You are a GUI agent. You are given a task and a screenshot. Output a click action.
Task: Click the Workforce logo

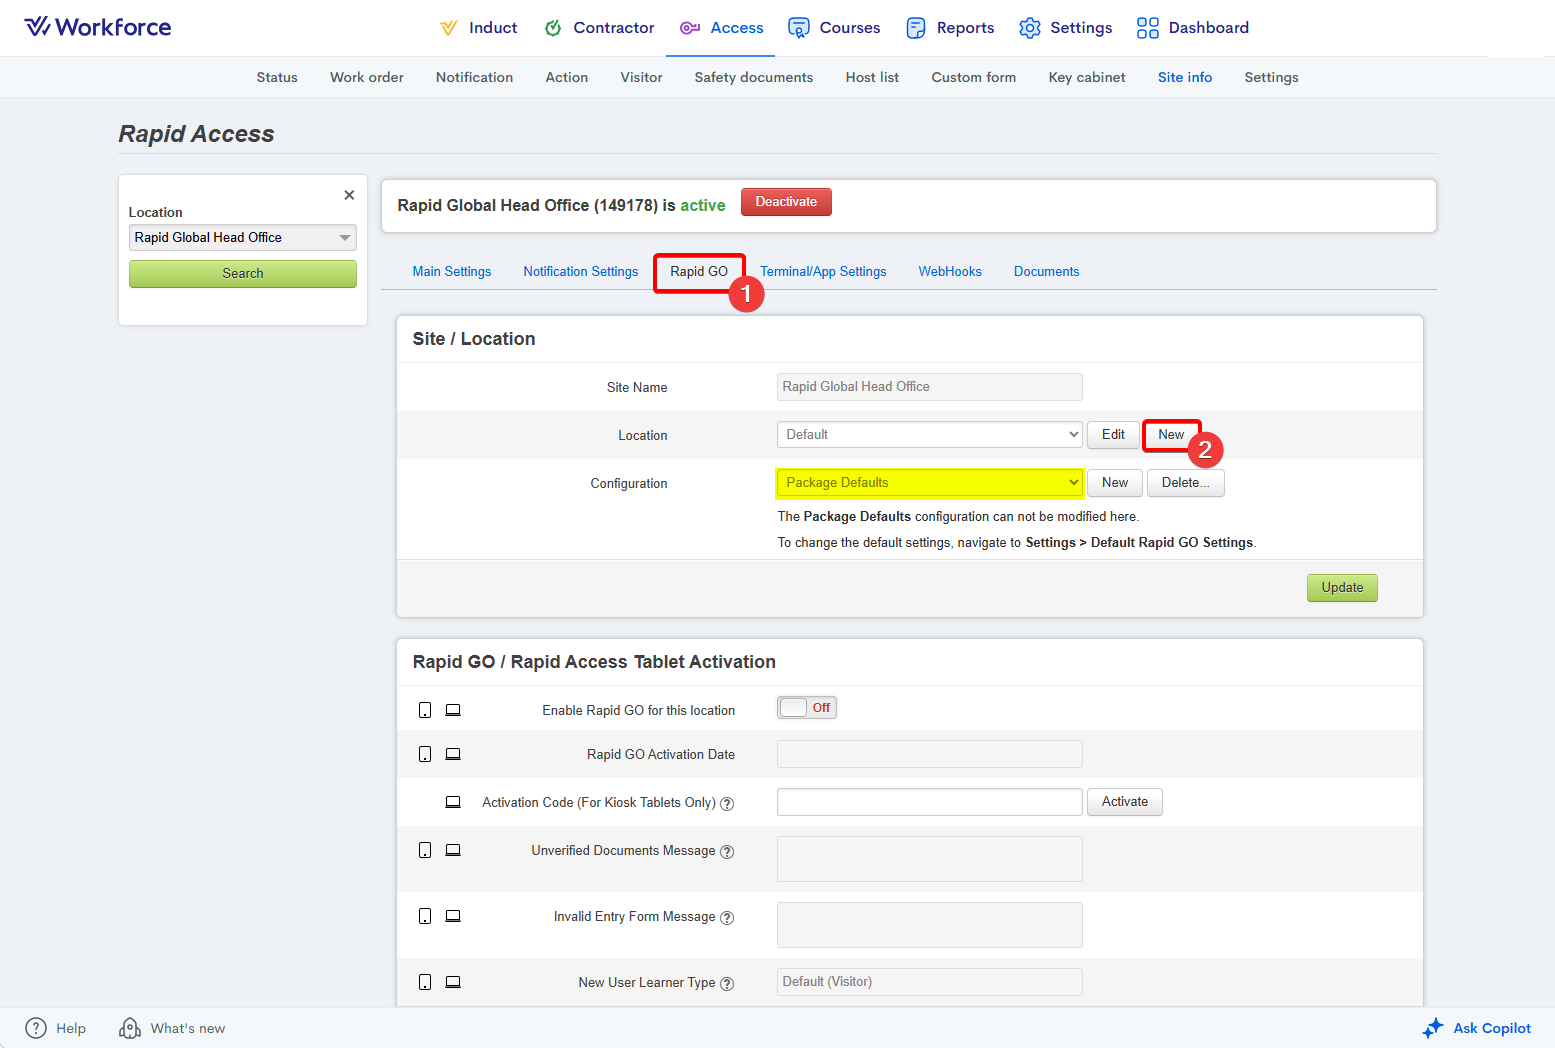tap(98, 27)
